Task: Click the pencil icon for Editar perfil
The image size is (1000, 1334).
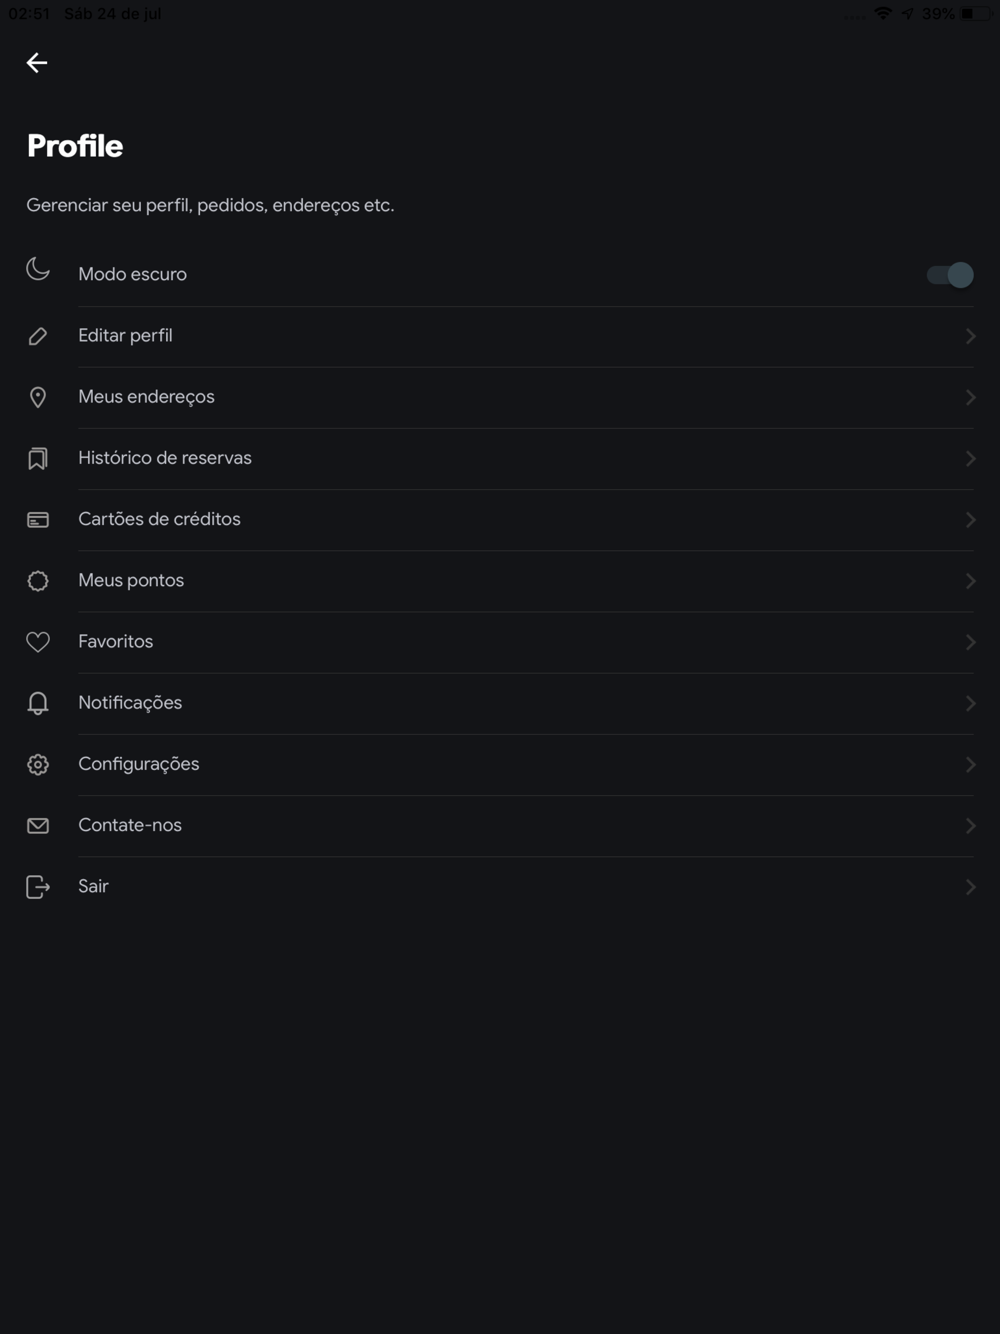Action: 38,336
